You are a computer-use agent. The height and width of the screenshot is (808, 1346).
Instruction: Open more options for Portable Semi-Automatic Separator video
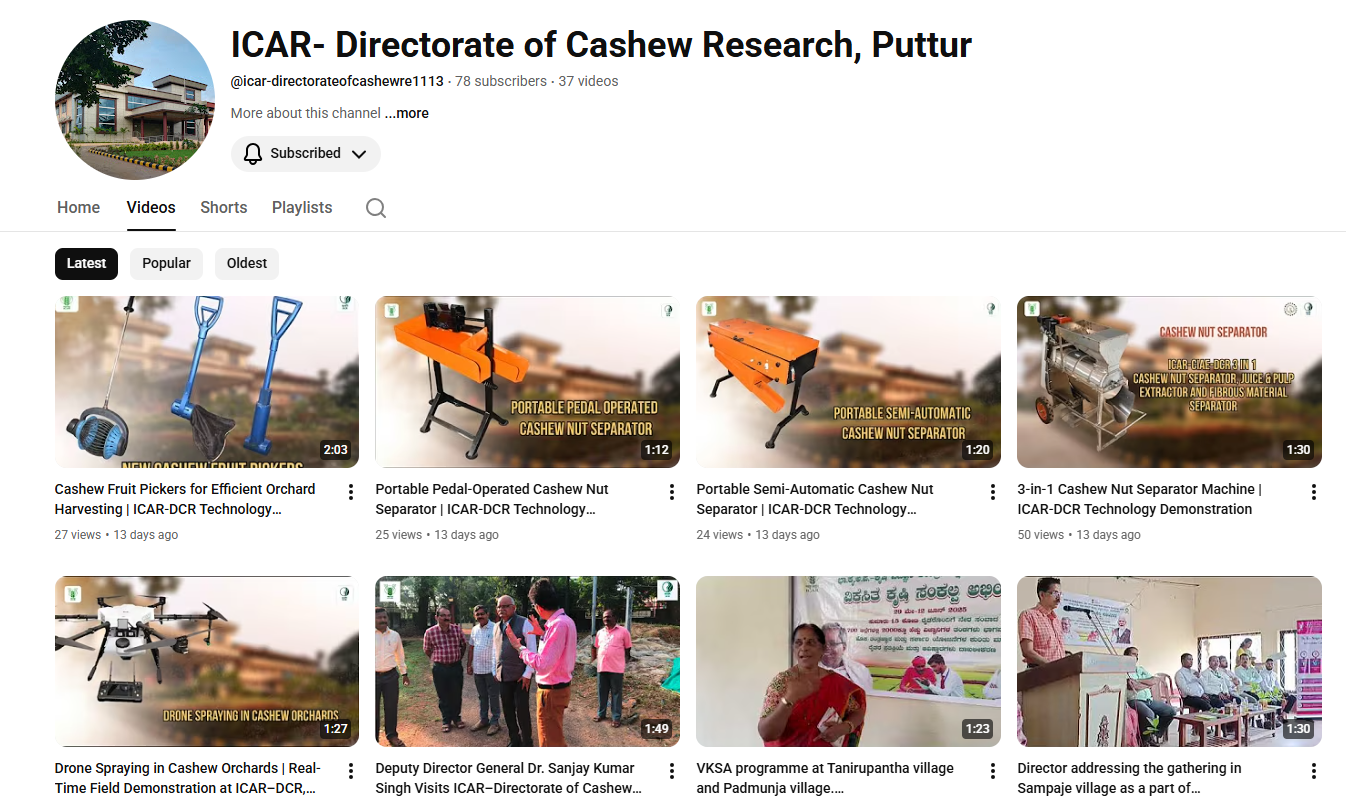pos(993,492)
